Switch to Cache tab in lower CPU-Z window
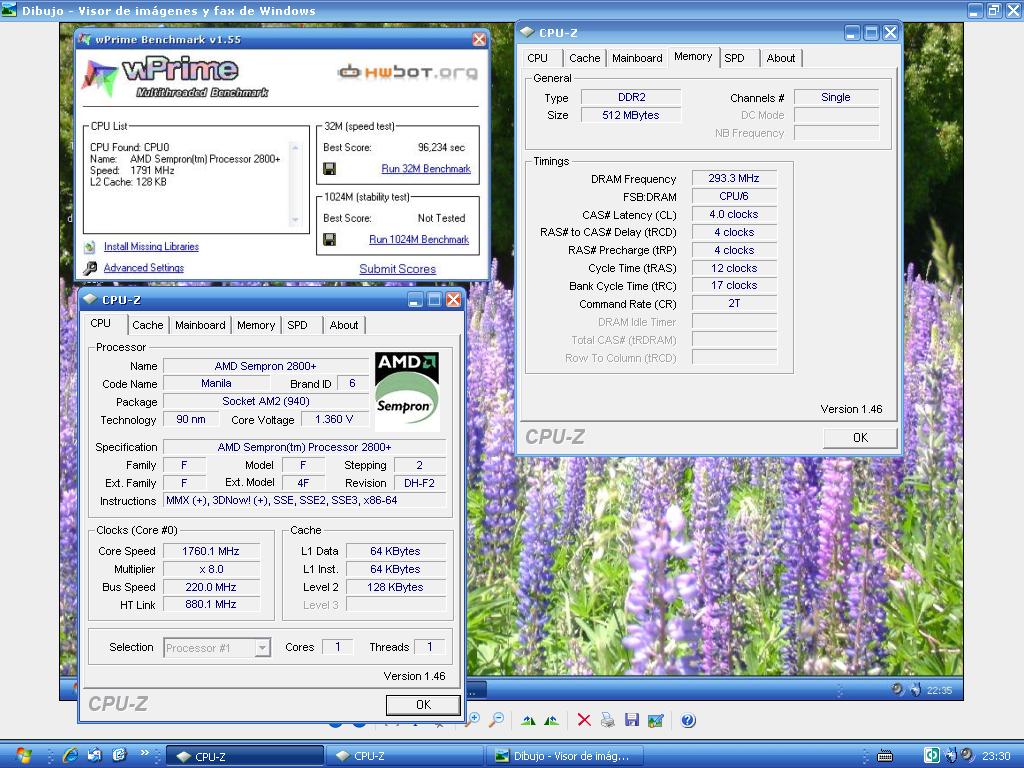 pos(148,325)
